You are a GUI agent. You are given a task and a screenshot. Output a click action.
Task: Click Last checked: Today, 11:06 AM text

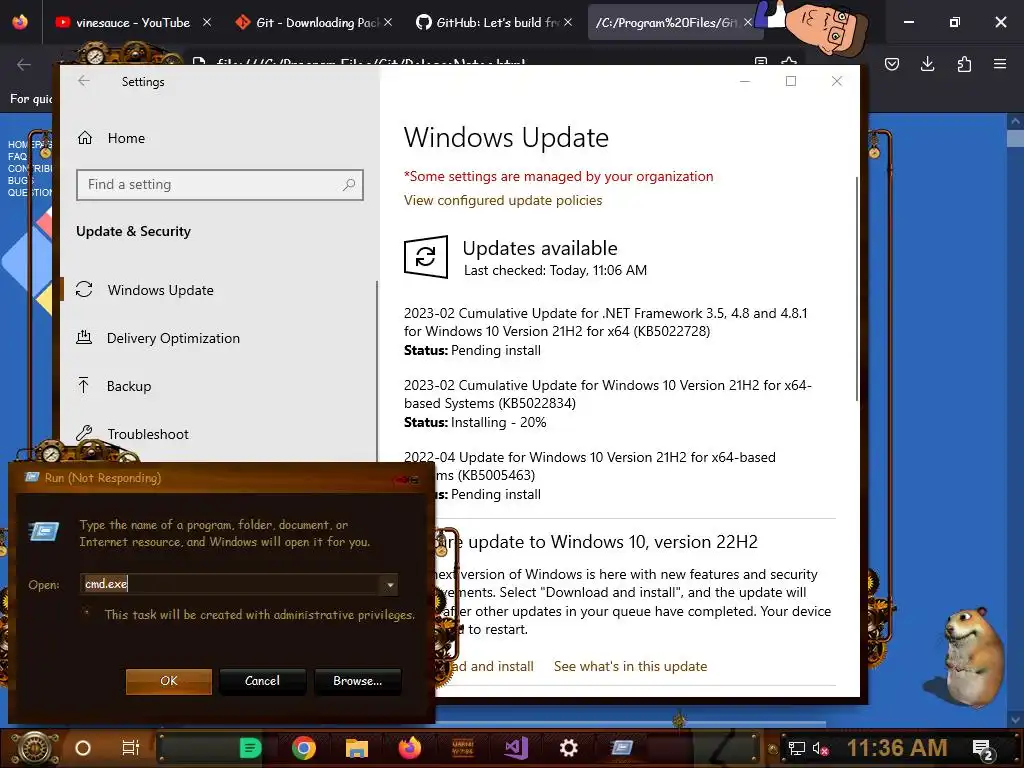click(x=555, y=270)
